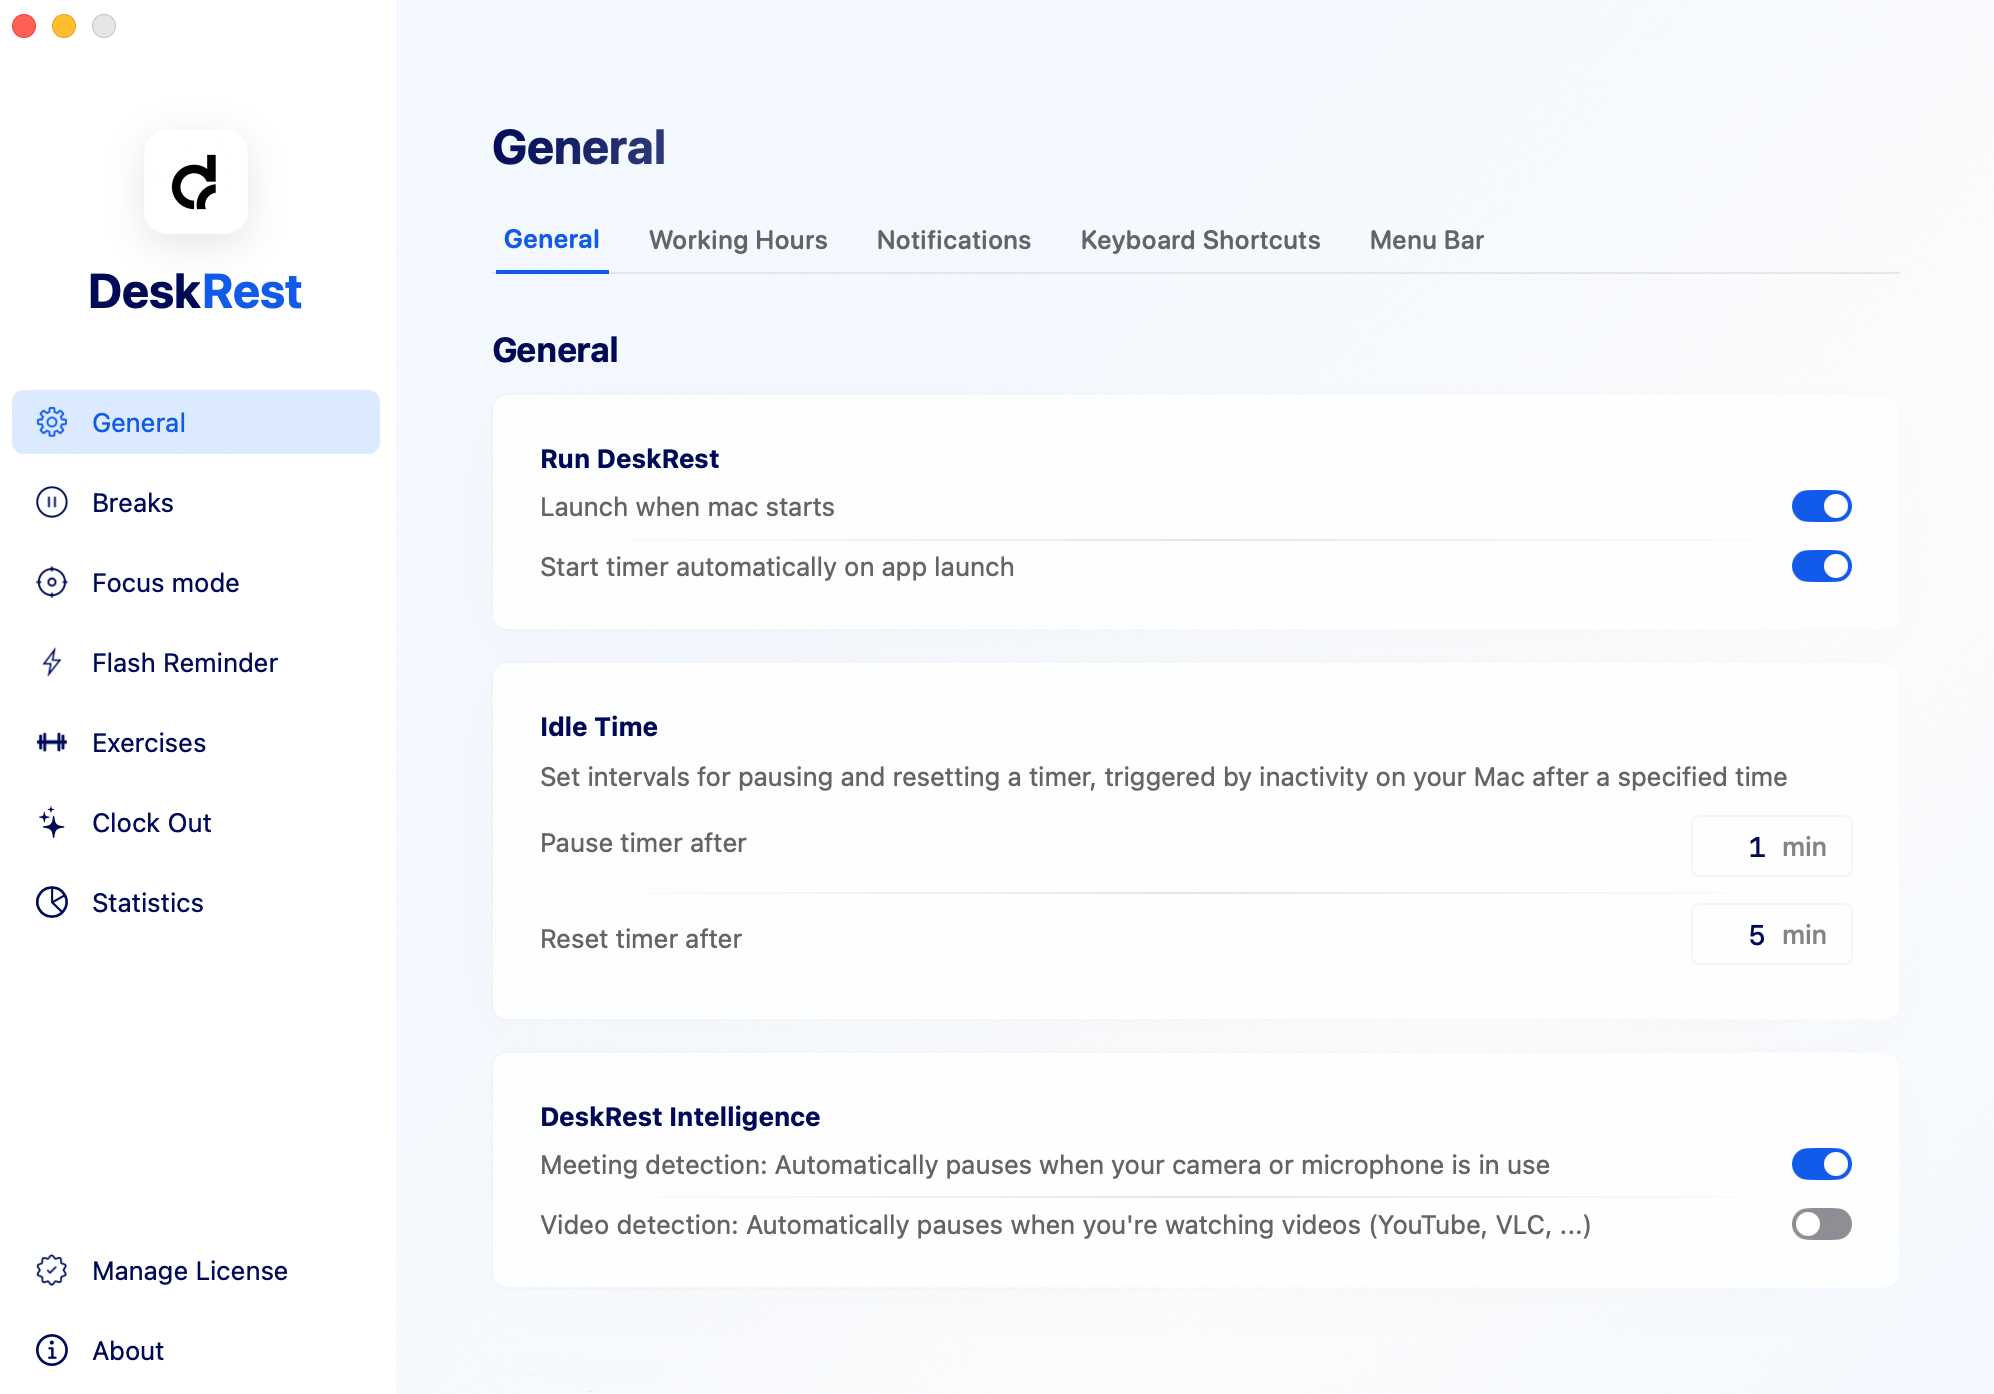Open Keyboard Shortcuts tab
This screenshot has height=1394, width=1994.
pos(1200,240)
